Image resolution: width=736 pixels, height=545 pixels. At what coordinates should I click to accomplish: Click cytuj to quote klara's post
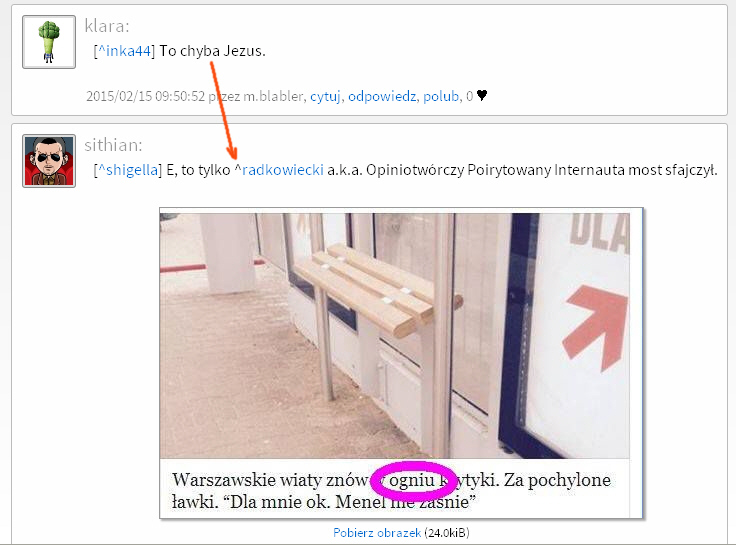tap(325, 96)
